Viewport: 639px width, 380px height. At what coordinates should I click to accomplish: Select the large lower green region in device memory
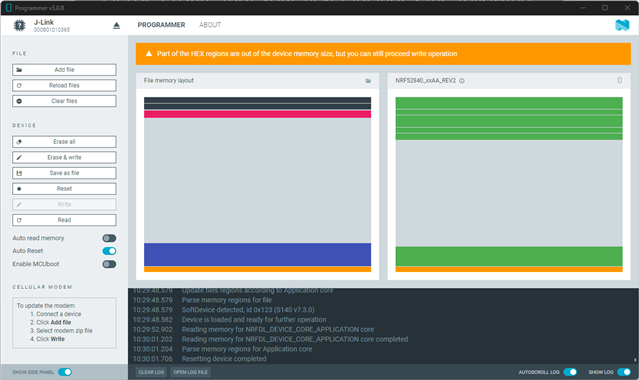click(x=509, y=256)
